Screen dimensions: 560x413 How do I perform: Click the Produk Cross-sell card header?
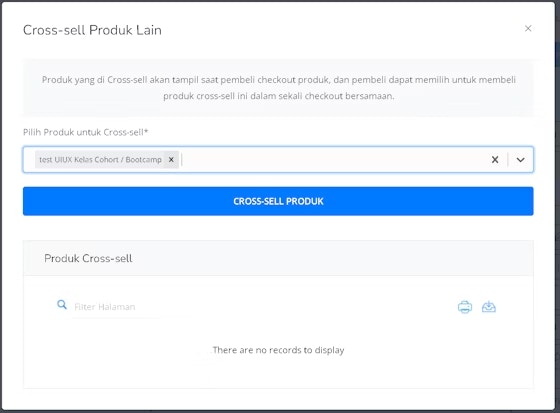[278, 258]
